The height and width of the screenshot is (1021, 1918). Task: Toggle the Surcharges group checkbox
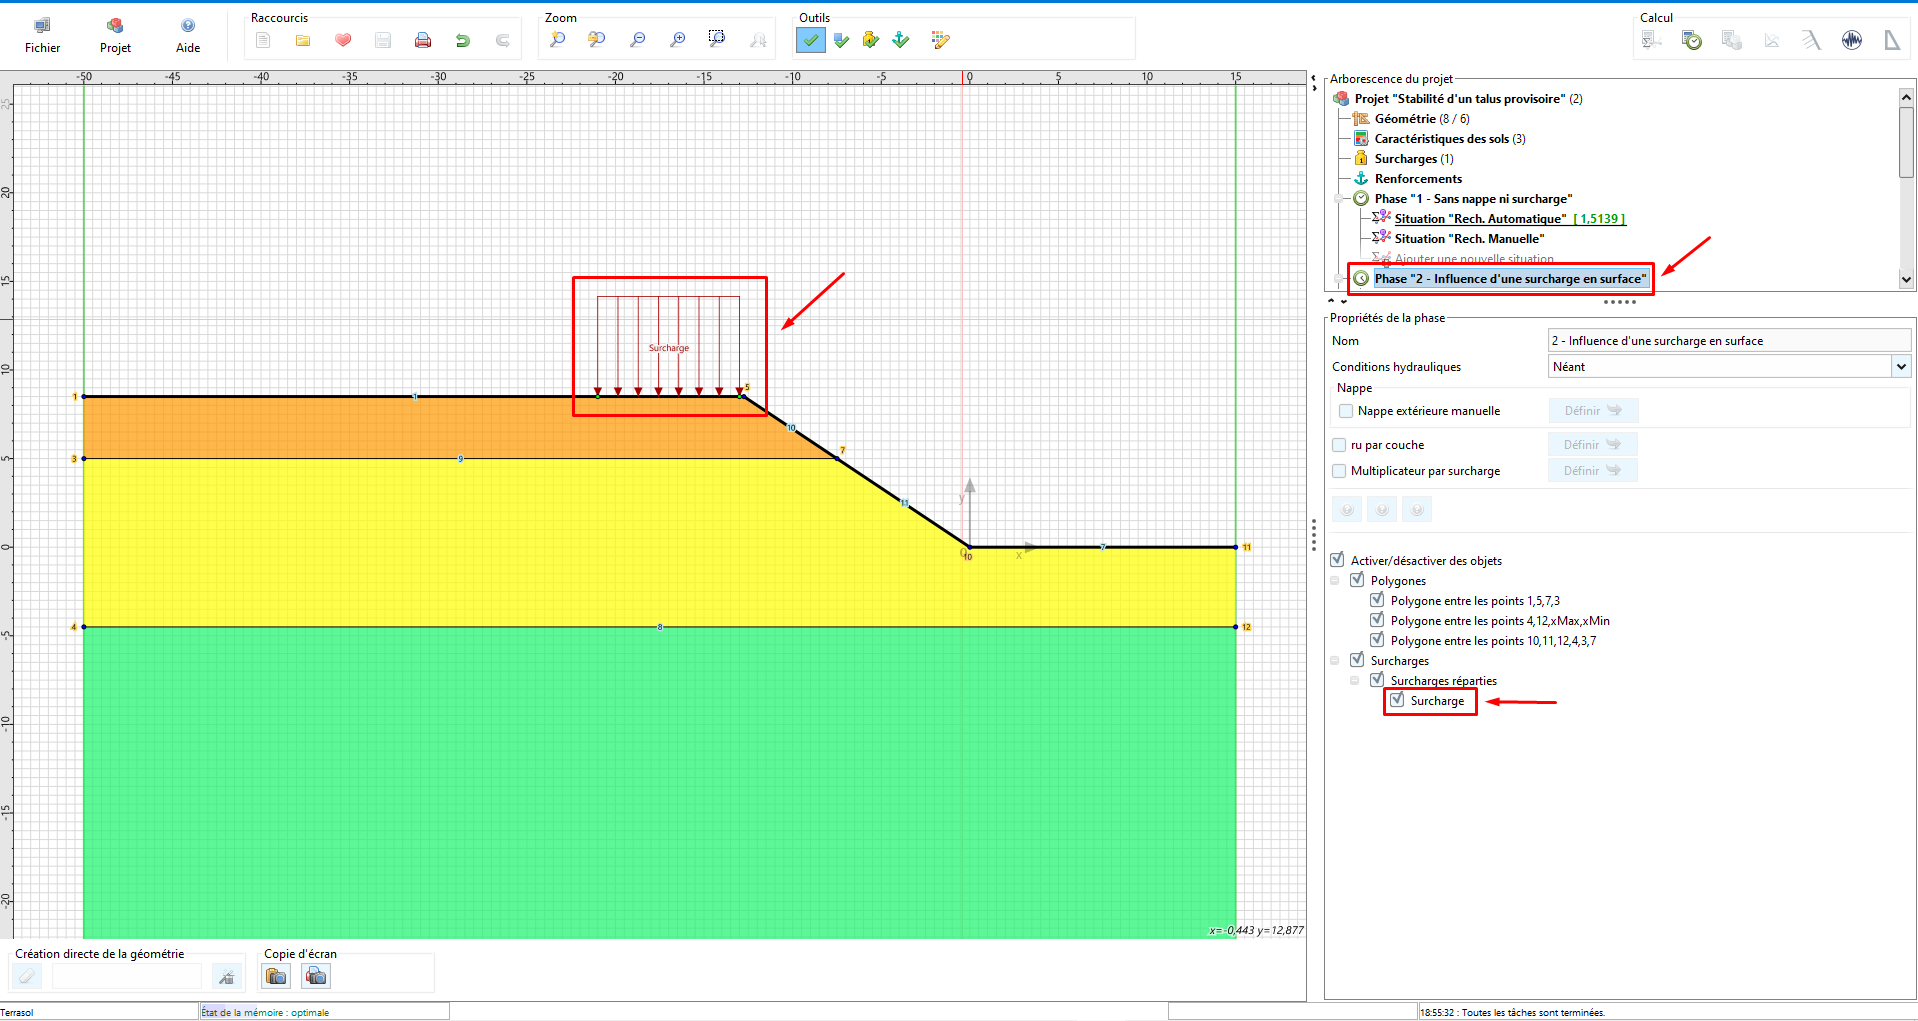[1358, 660]
